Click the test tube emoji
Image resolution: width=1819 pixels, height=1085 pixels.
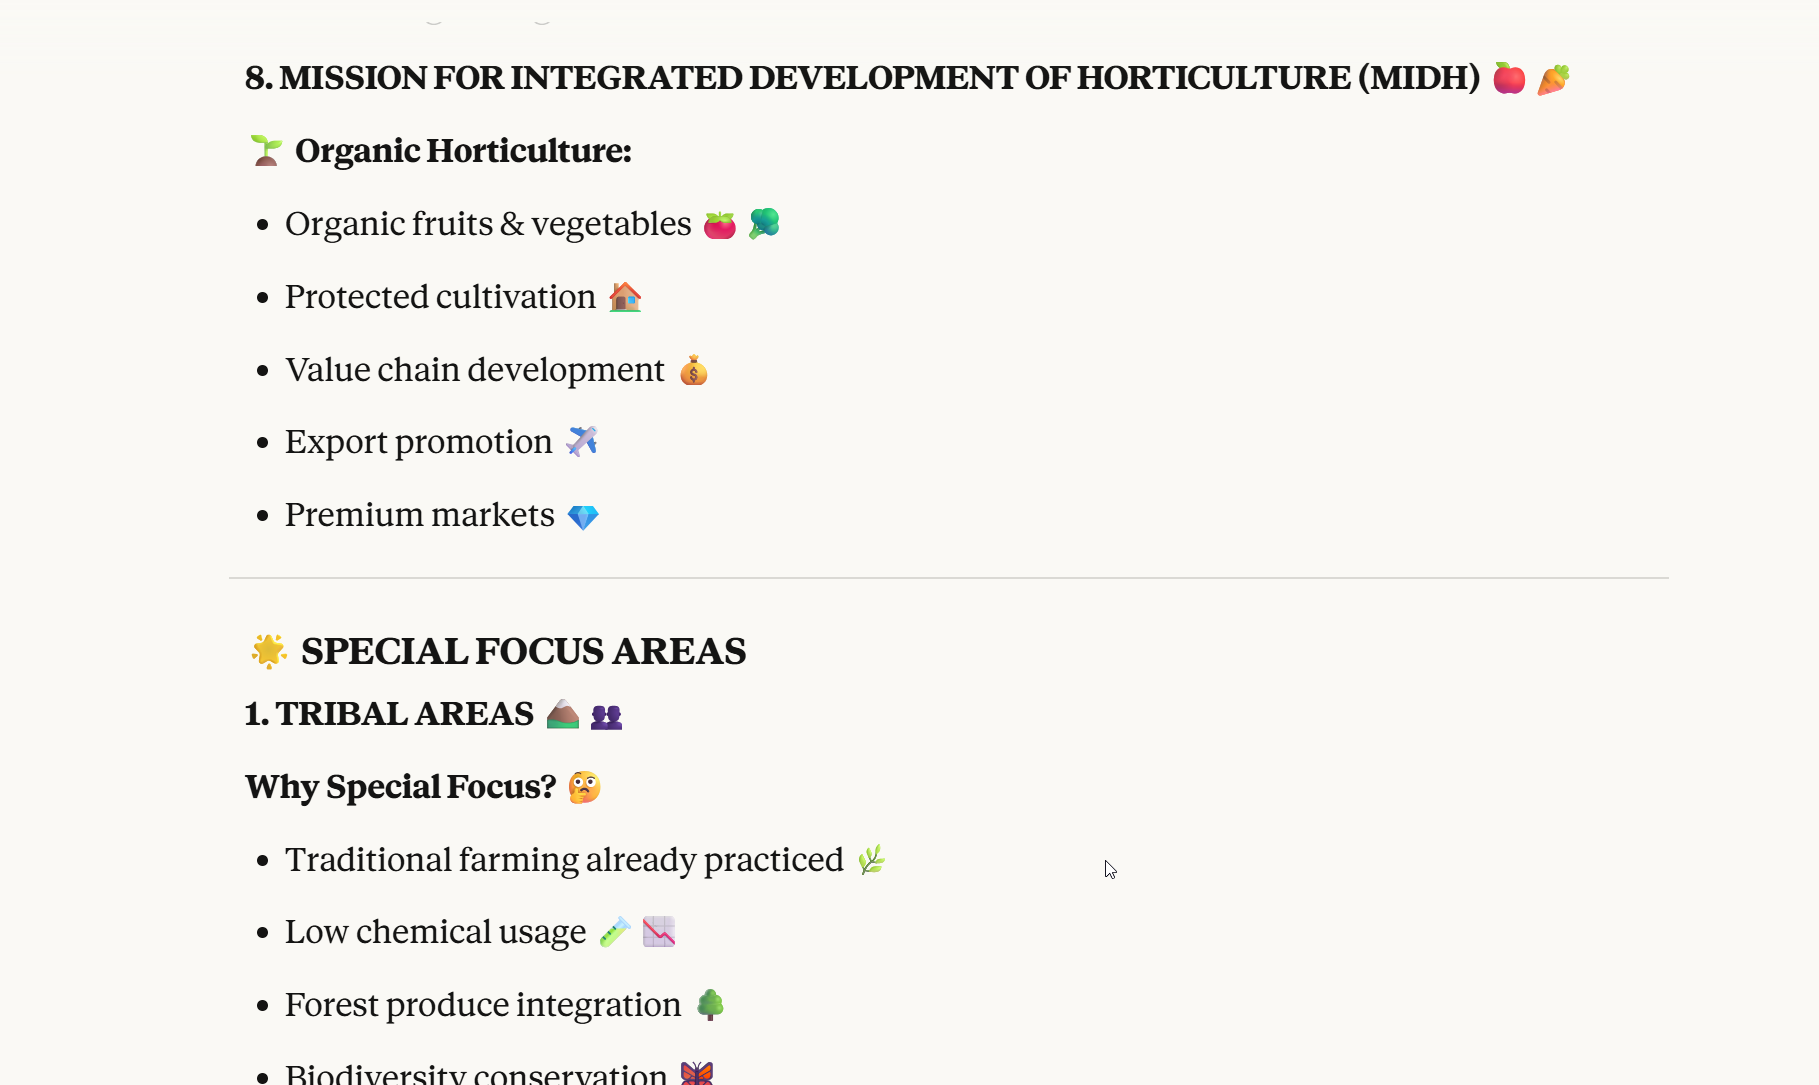tap(614, 932)
